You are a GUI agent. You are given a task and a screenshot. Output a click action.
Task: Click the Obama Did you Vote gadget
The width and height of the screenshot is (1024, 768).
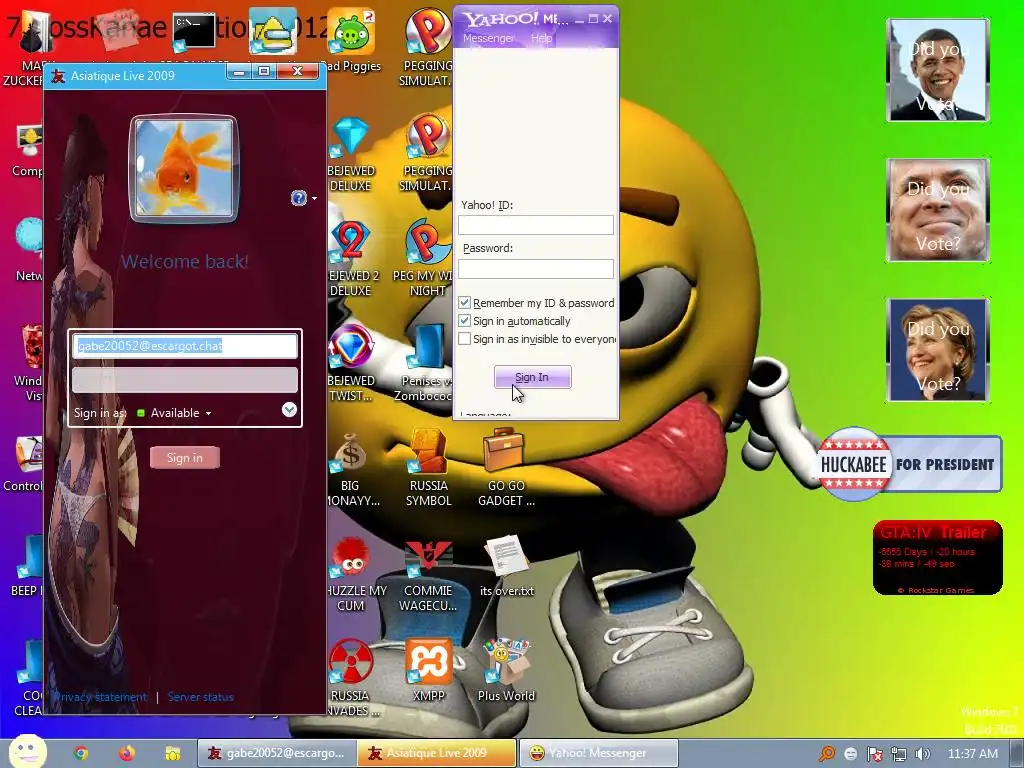click(938, 70)
